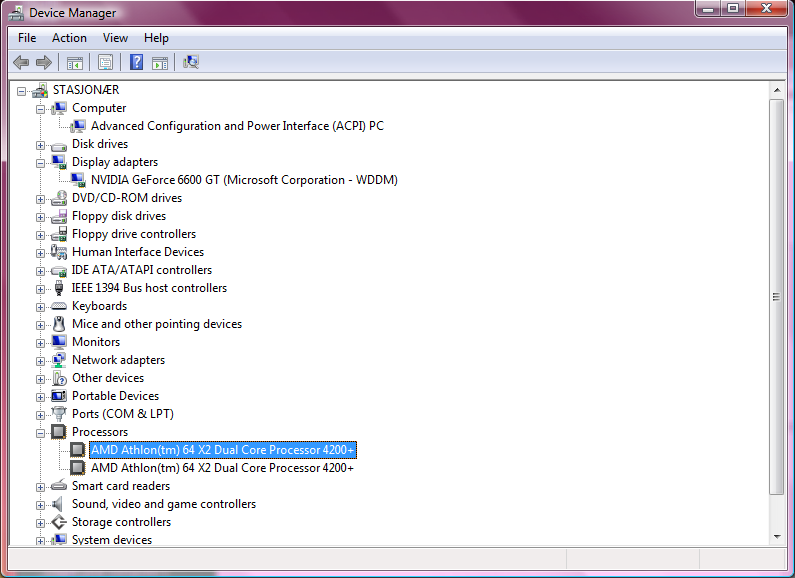Close the Device Manager window
This screenshot has width=795, height=578.
pyautogui.click(x=767, y=9)
